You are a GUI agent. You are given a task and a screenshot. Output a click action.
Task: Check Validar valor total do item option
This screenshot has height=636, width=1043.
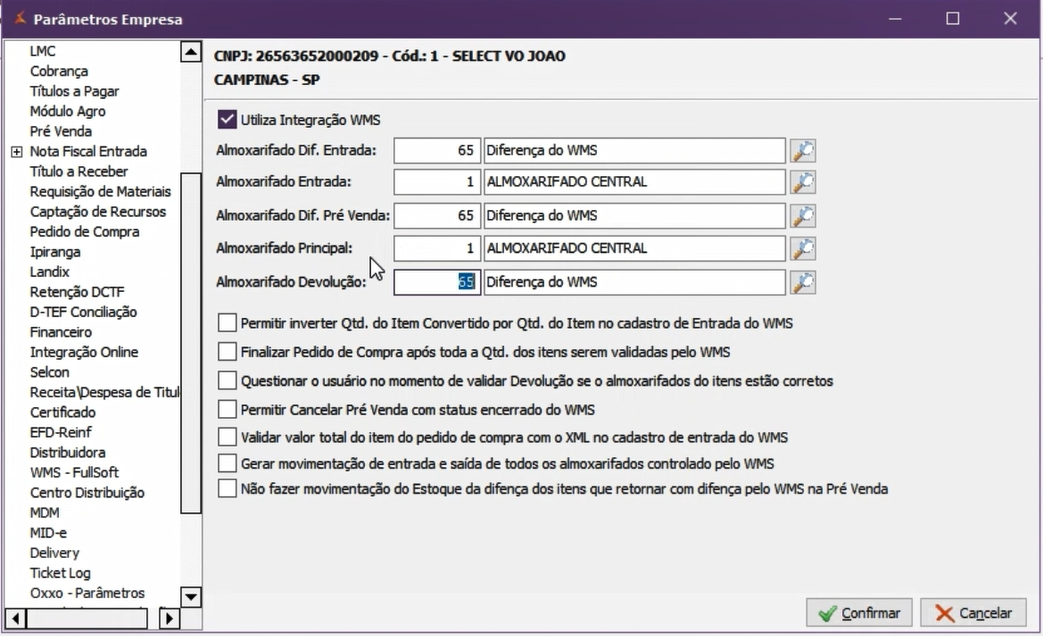pyautogui.click(x=227, y=438)
